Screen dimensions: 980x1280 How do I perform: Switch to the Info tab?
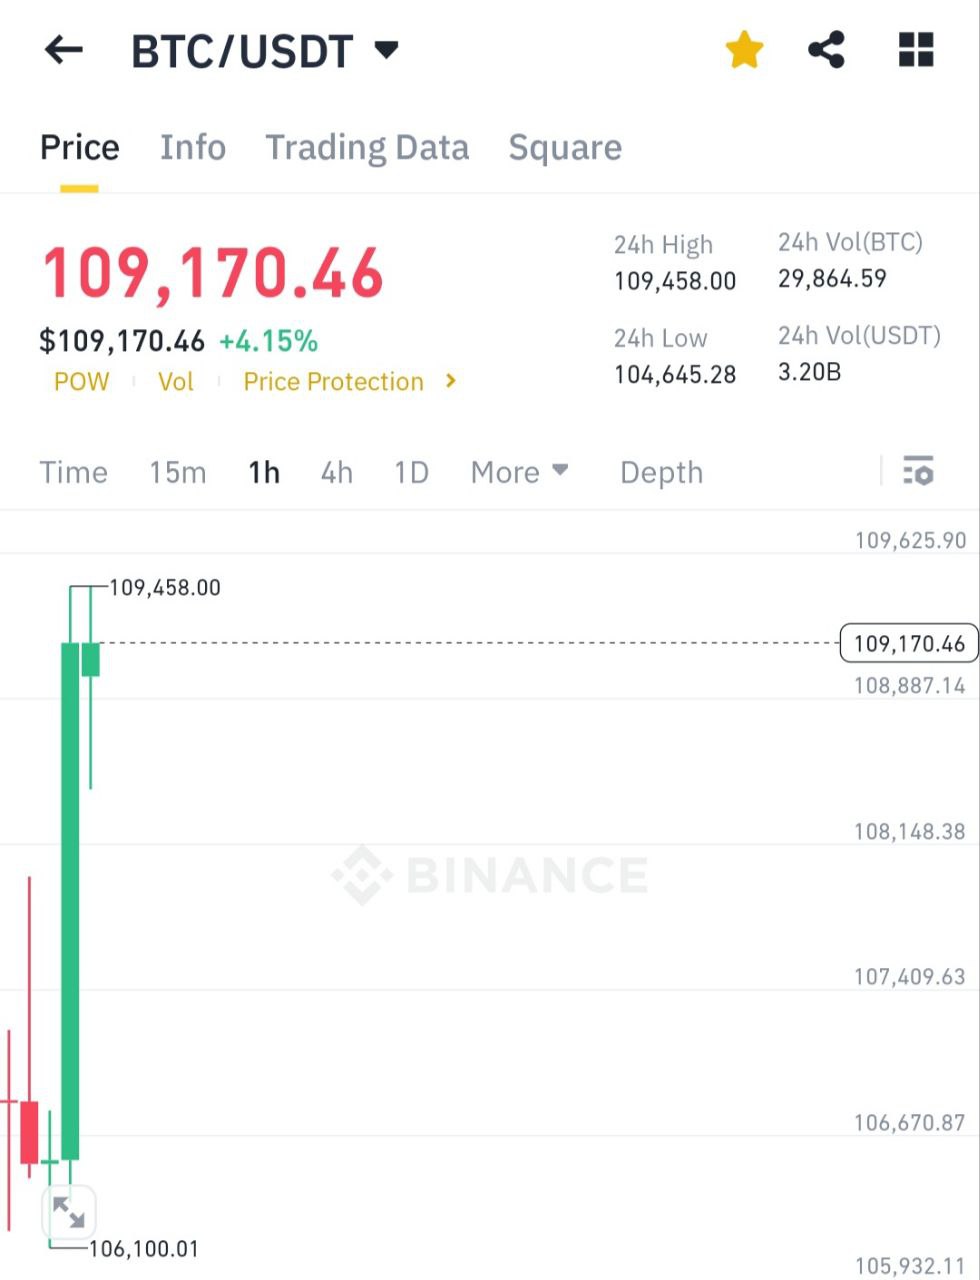pyautogui.click(x=193, y=148)
